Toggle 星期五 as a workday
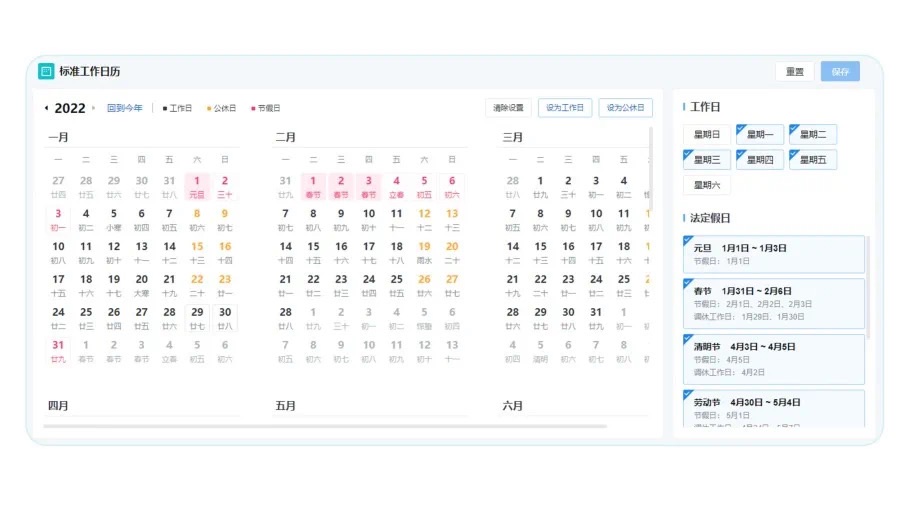913x511 pixels. pos(813,159)
